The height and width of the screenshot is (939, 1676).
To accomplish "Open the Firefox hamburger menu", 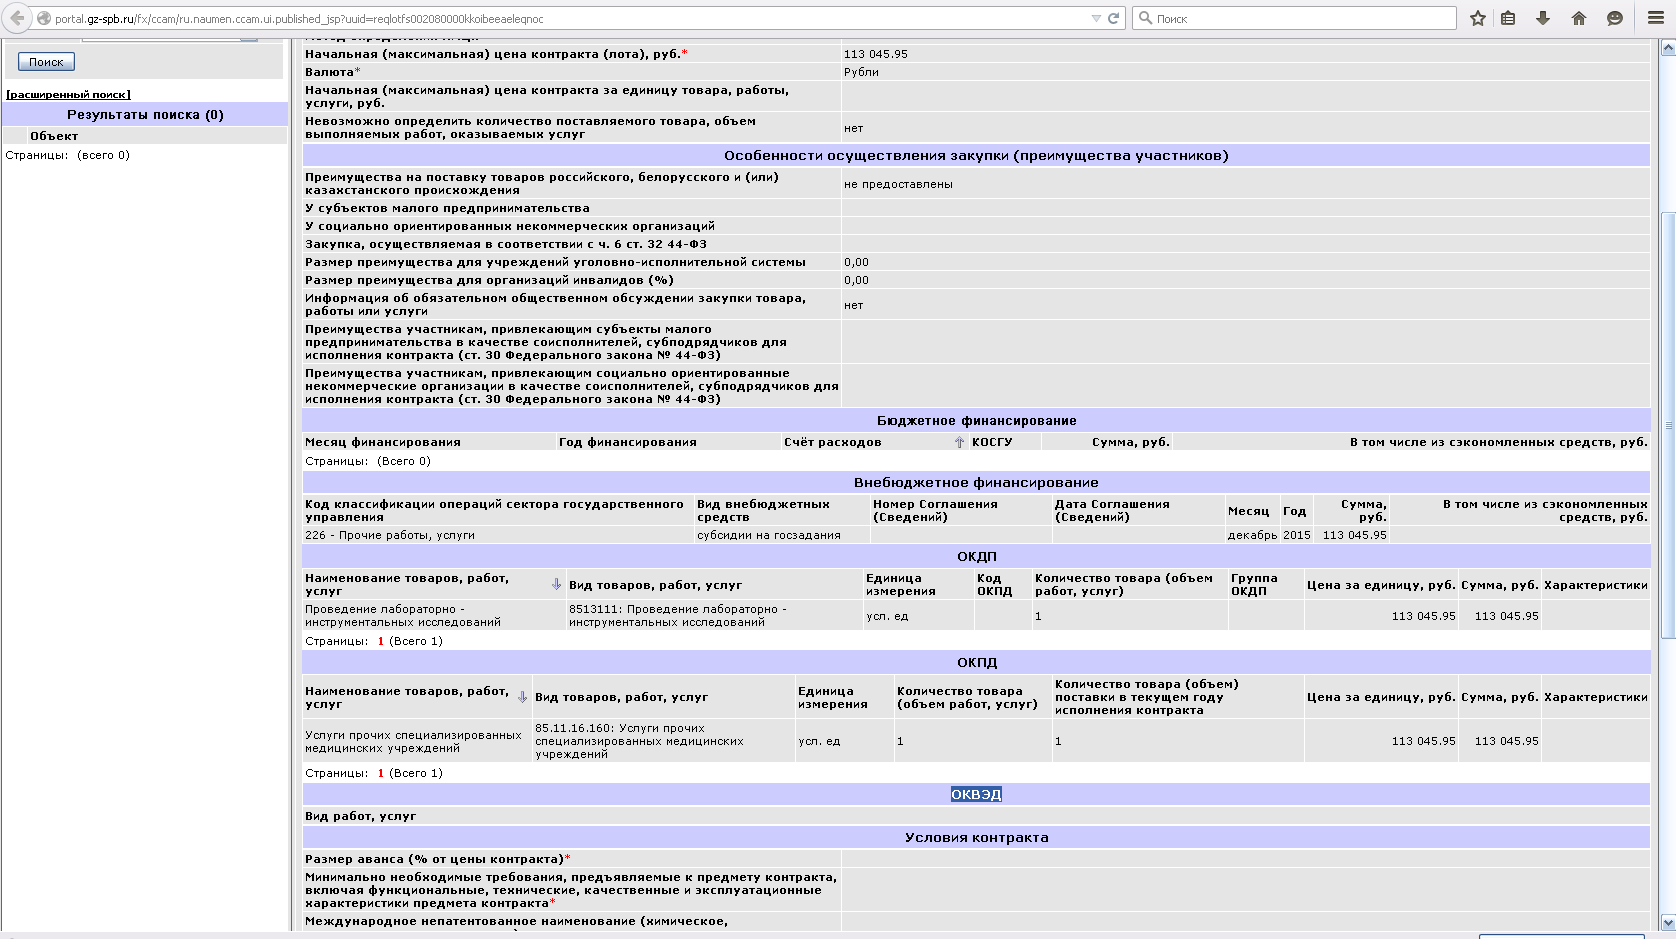I will (x=1656, y=18).
